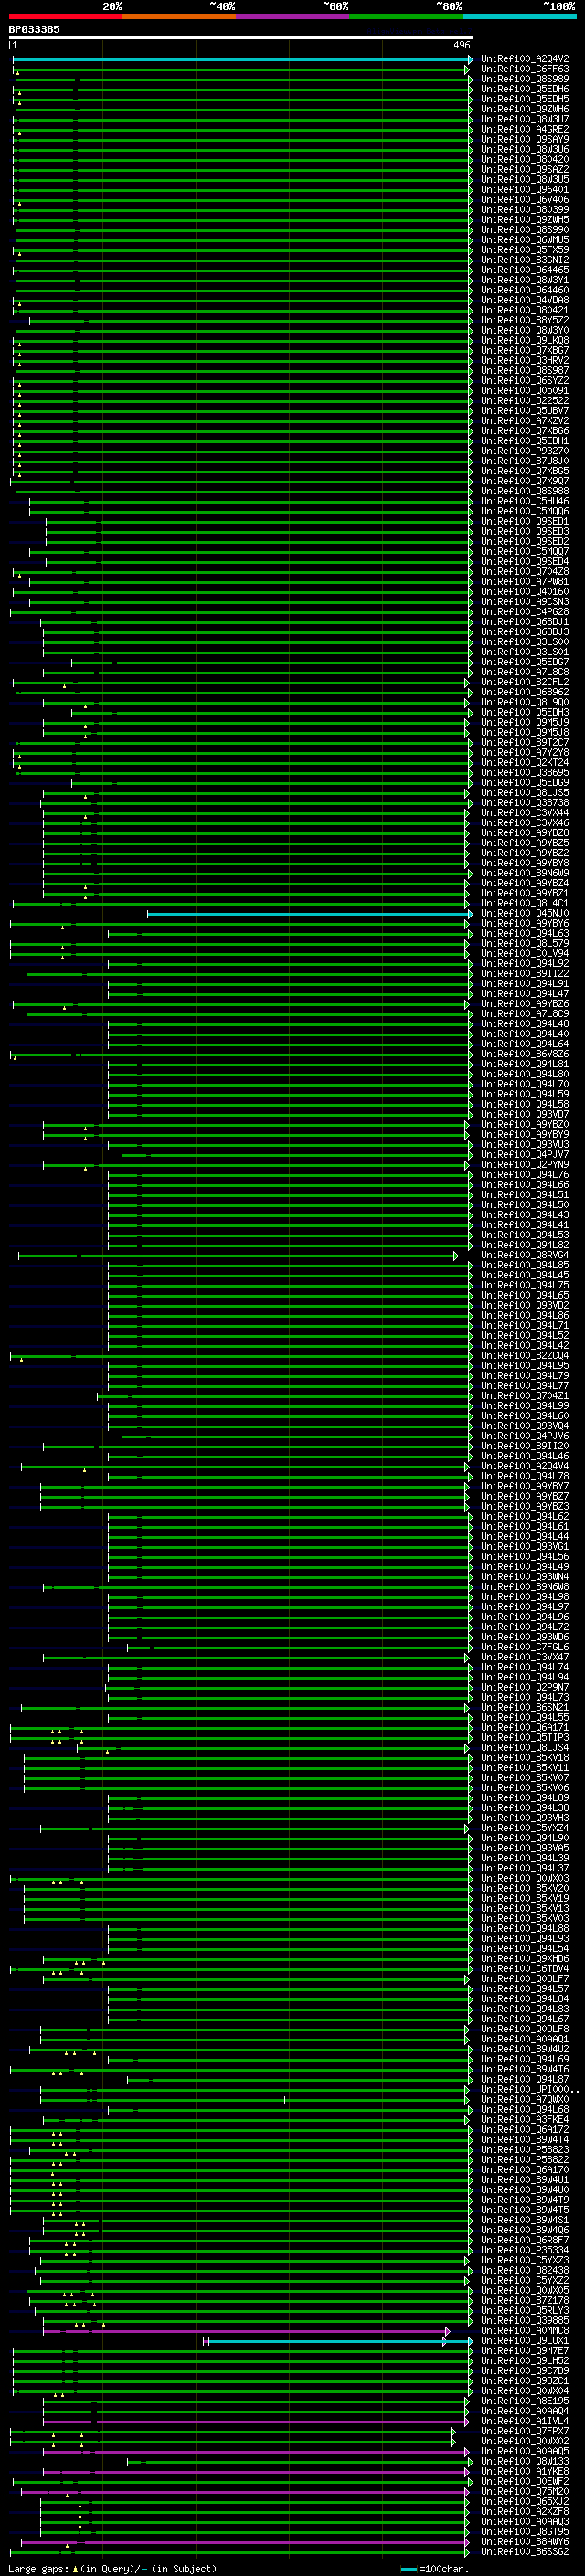Viewport: 585px width, 2576px height.
Task: Click the green ~80% identity legend segment
Action: (406, 16)
